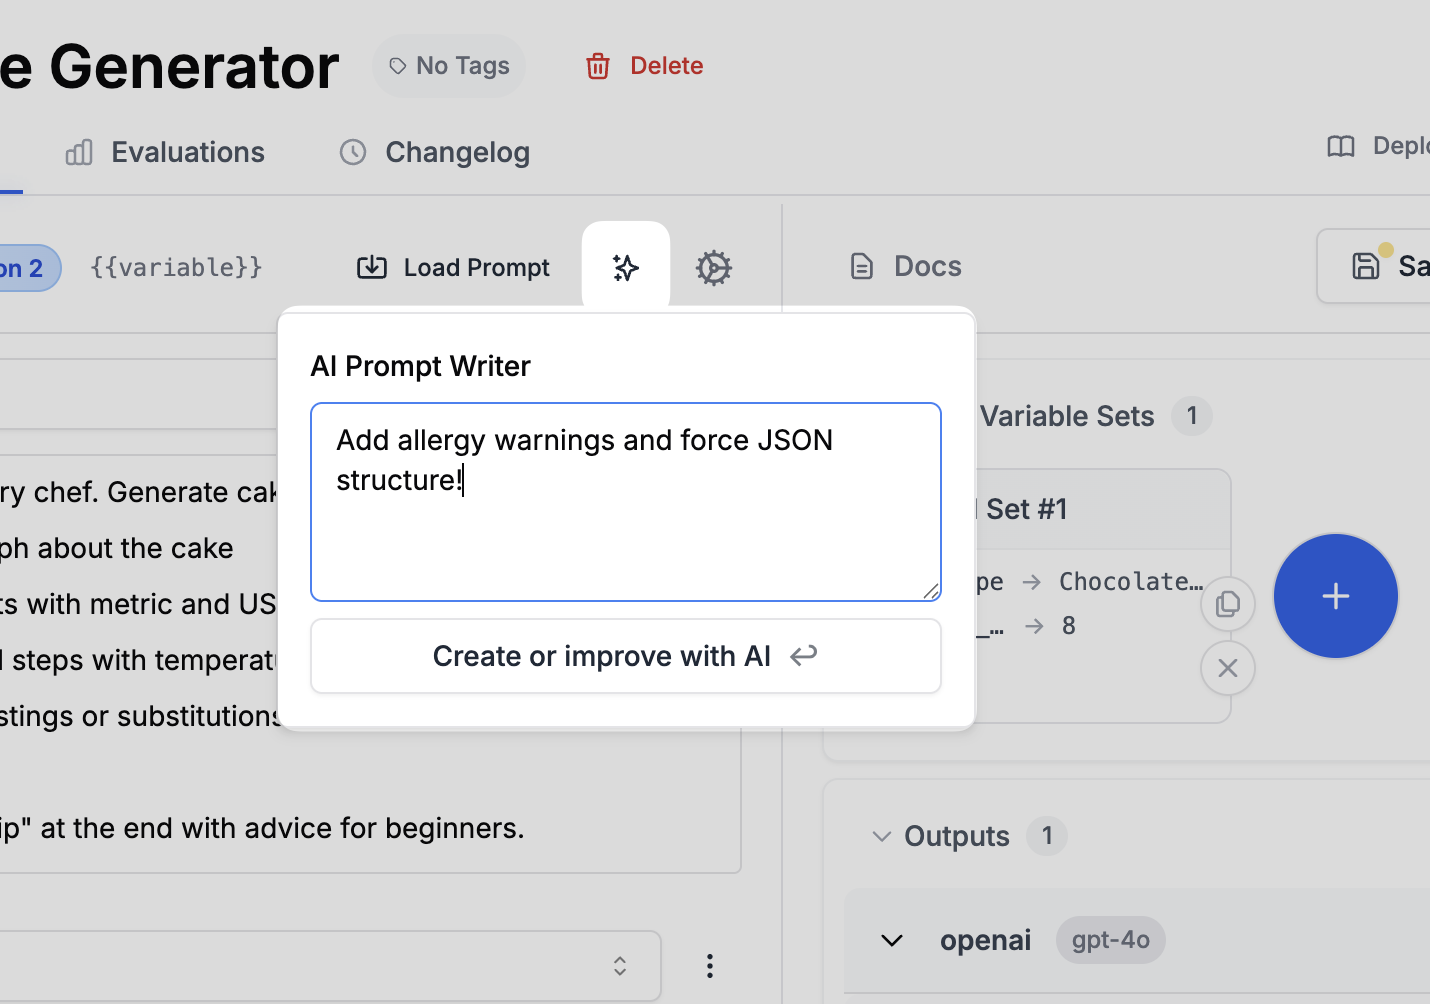
Task: Open Docs via the document icon
Action: click(861, 266)
